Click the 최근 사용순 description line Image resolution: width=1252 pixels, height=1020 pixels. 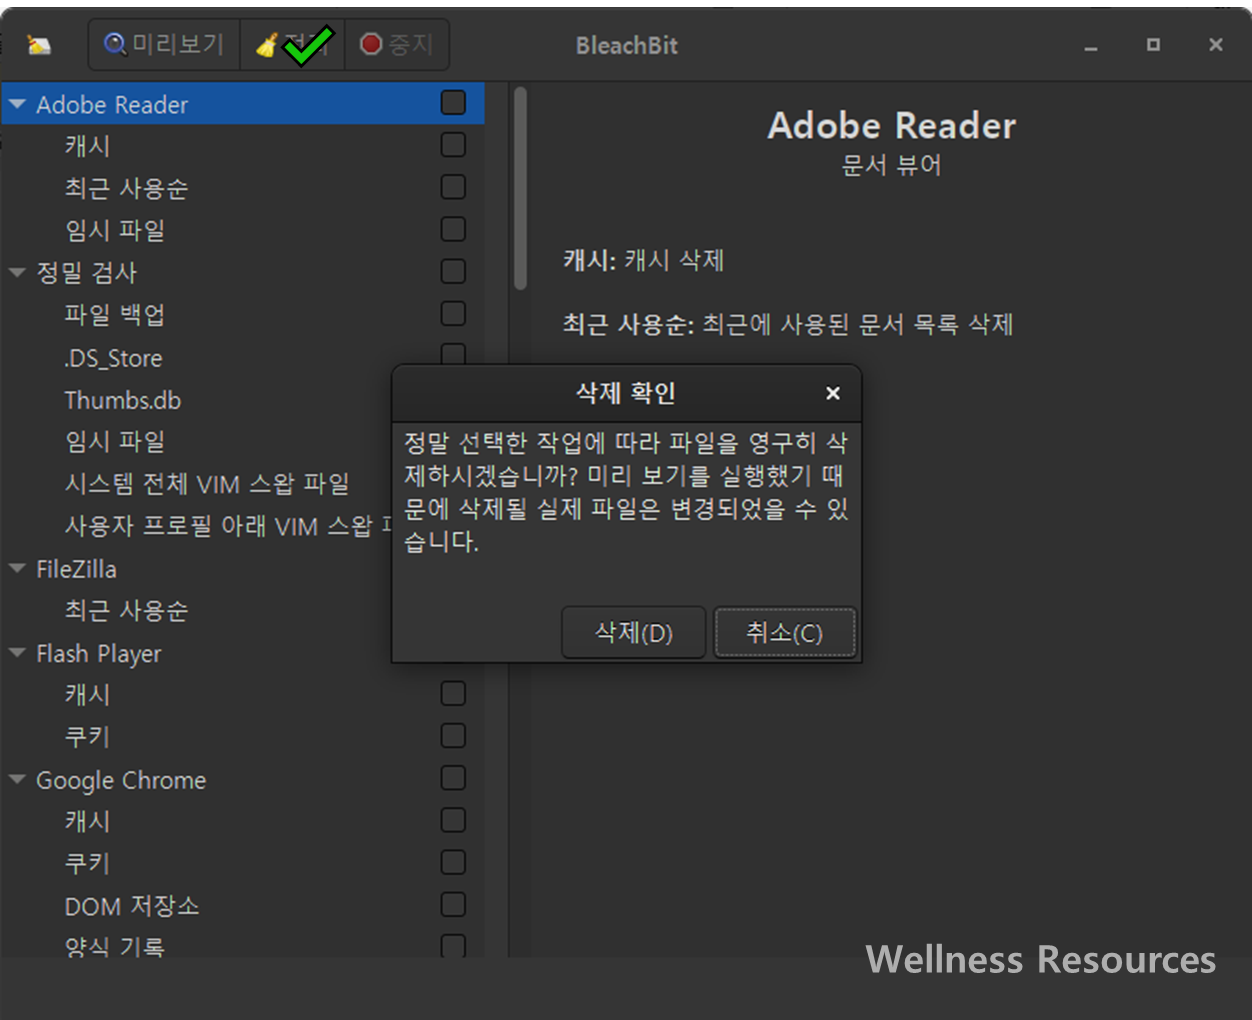(x=788, y=324)
